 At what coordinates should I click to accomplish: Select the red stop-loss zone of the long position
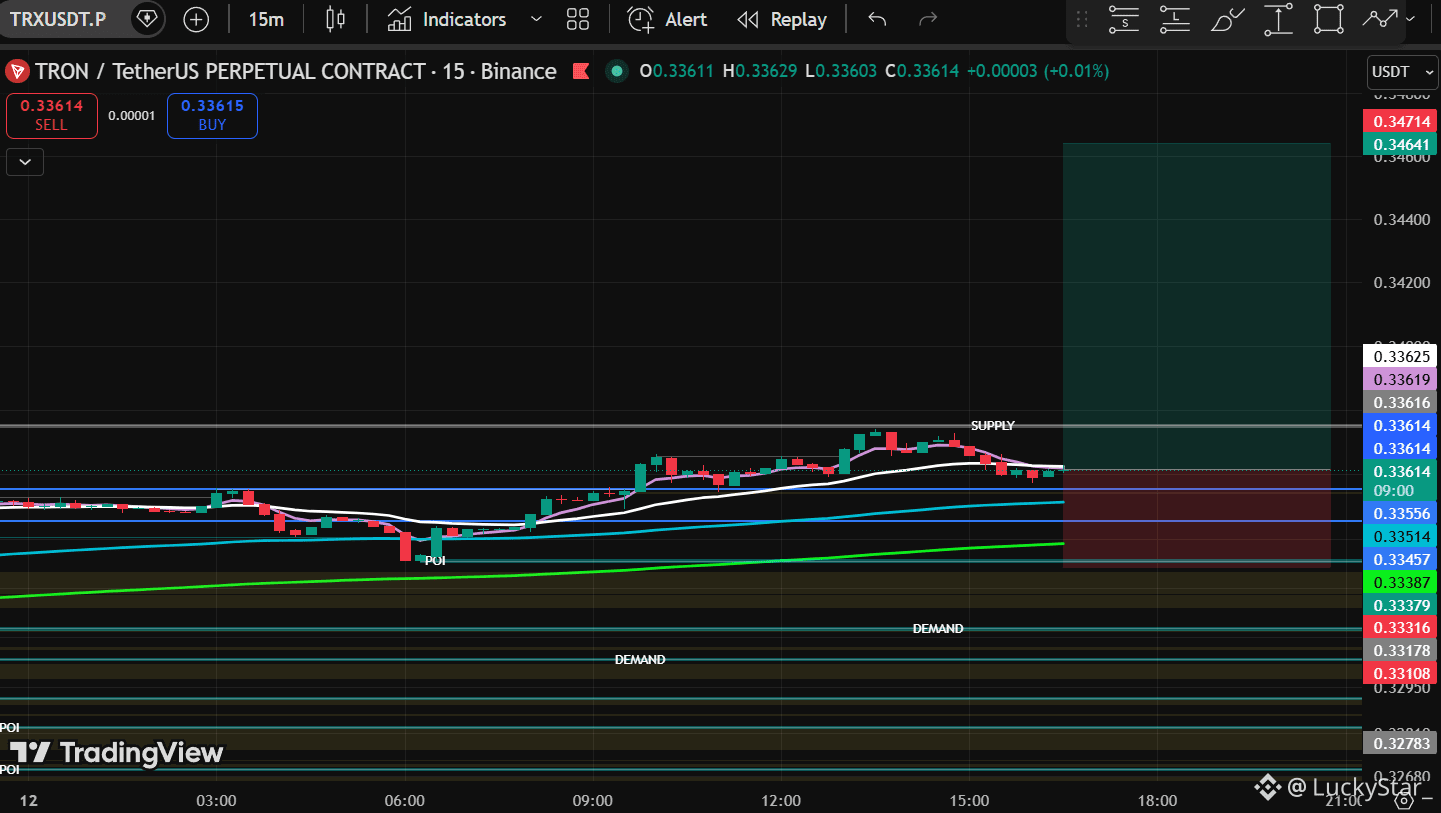coord(1197,518)
